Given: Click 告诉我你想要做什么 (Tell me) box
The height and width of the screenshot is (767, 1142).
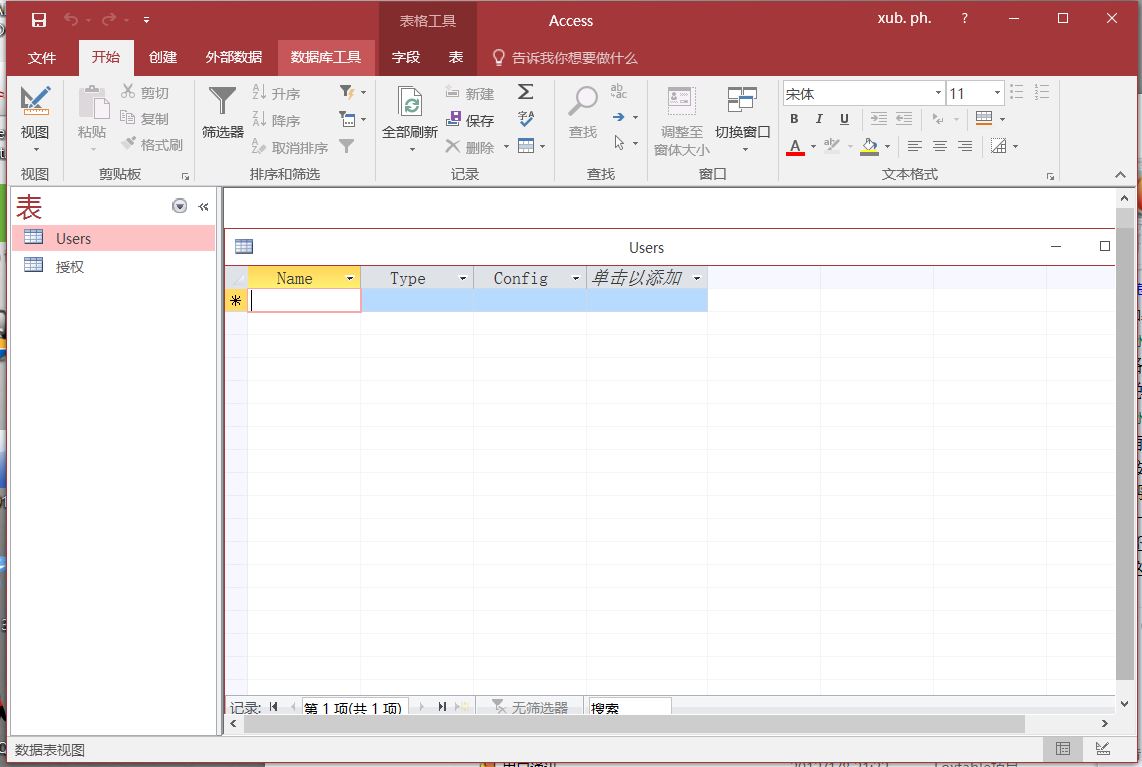Looking at the screenshot, I should pos(565,58).
